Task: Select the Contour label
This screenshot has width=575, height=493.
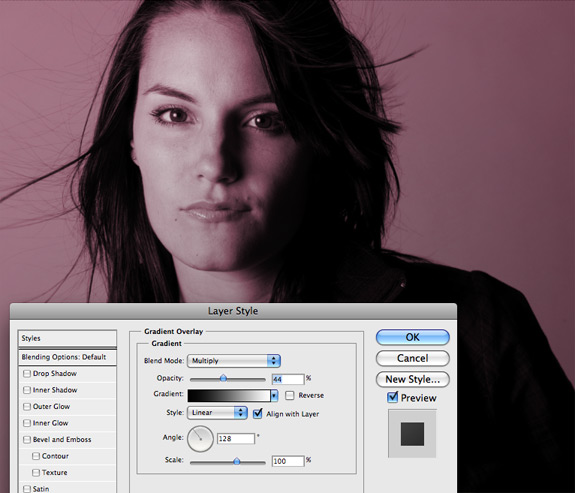Action: tap(55, 456)
